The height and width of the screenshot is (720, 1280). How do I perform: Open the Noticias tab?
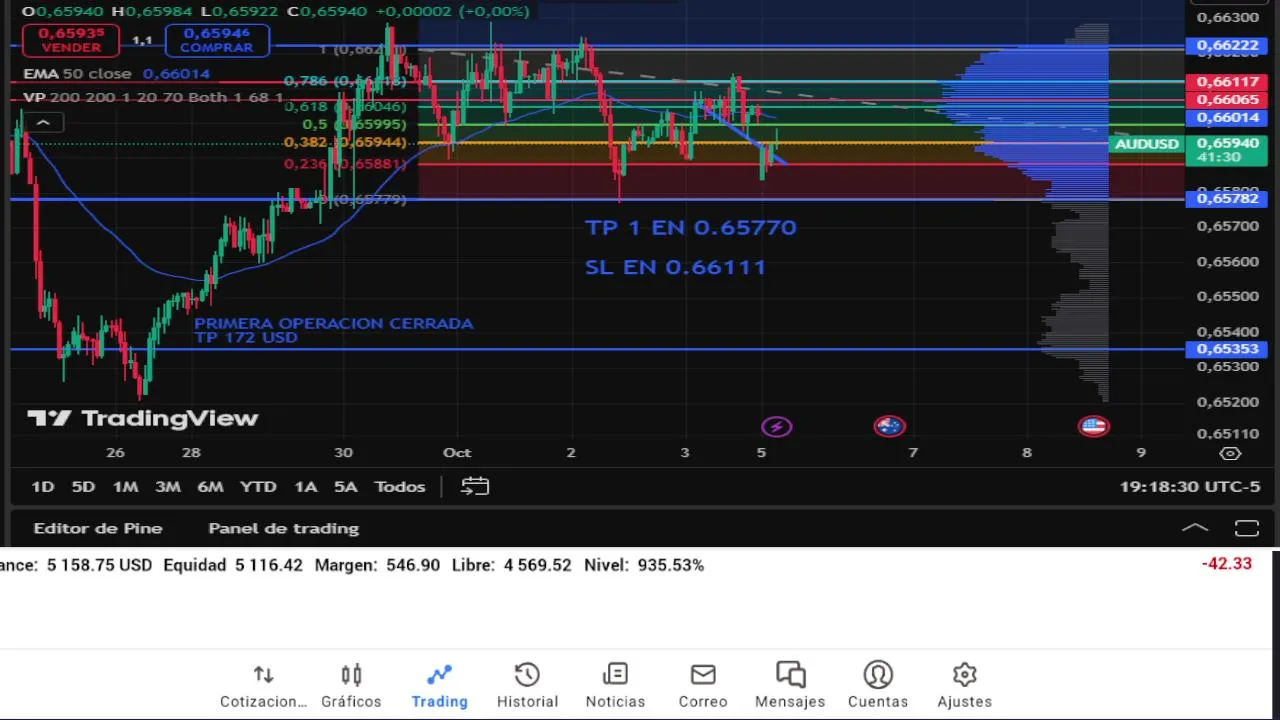(x=615, y=686)
